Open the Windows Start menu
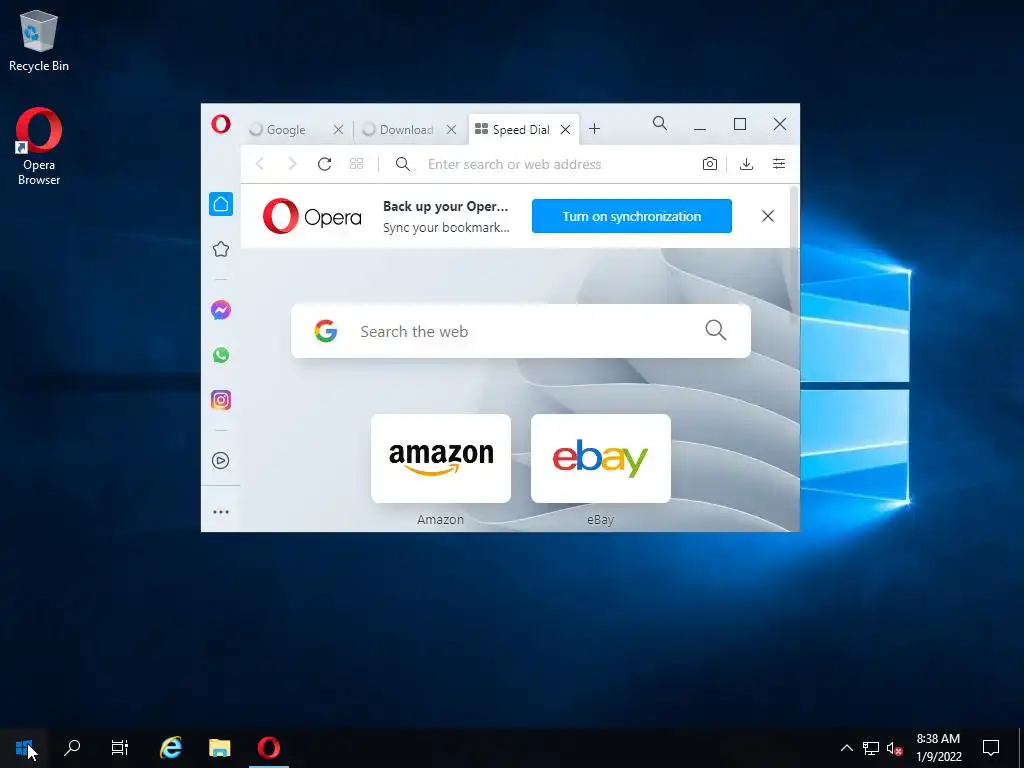This screenshot has height=768, width=1024. click(x=24, y=748)
